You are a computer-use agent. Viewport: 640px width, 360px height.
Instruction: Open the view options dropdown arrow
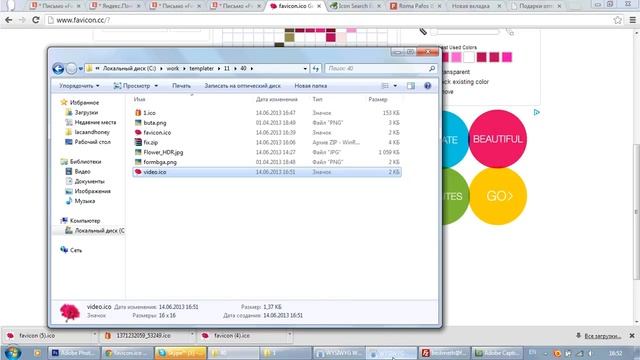(395, 86)
